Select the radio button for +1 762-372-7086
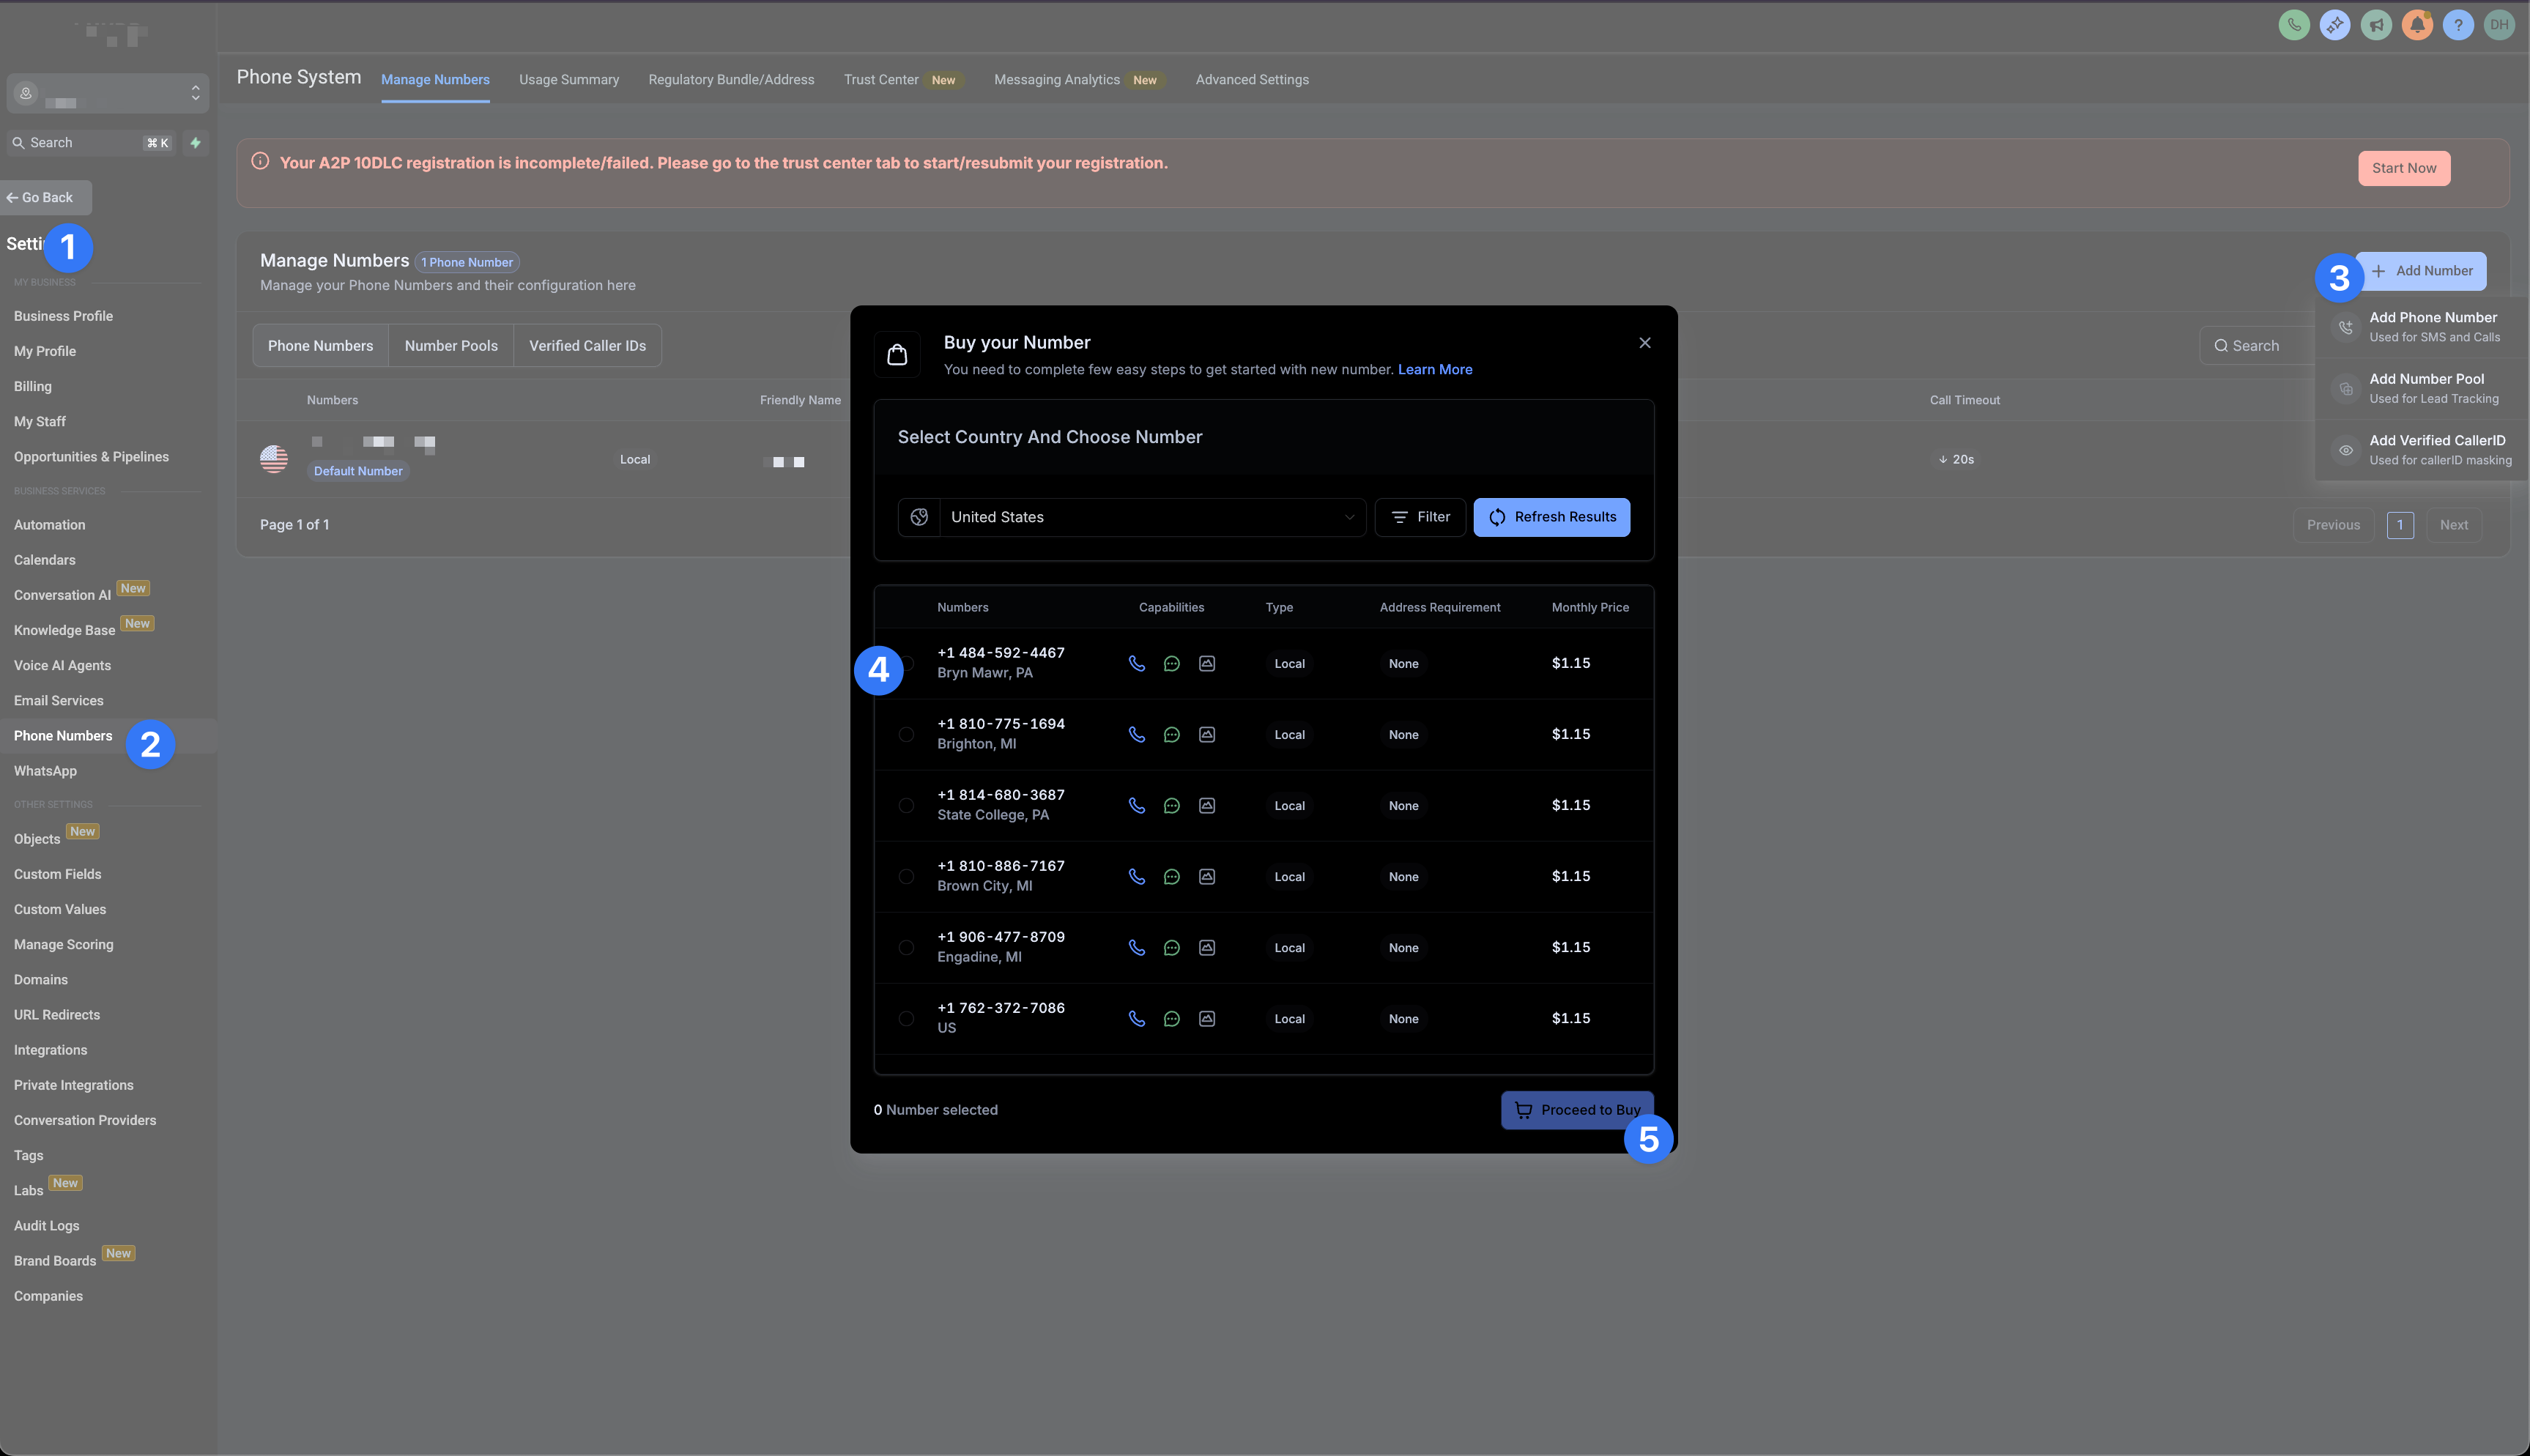2530x1456 pixels. 906,1019
